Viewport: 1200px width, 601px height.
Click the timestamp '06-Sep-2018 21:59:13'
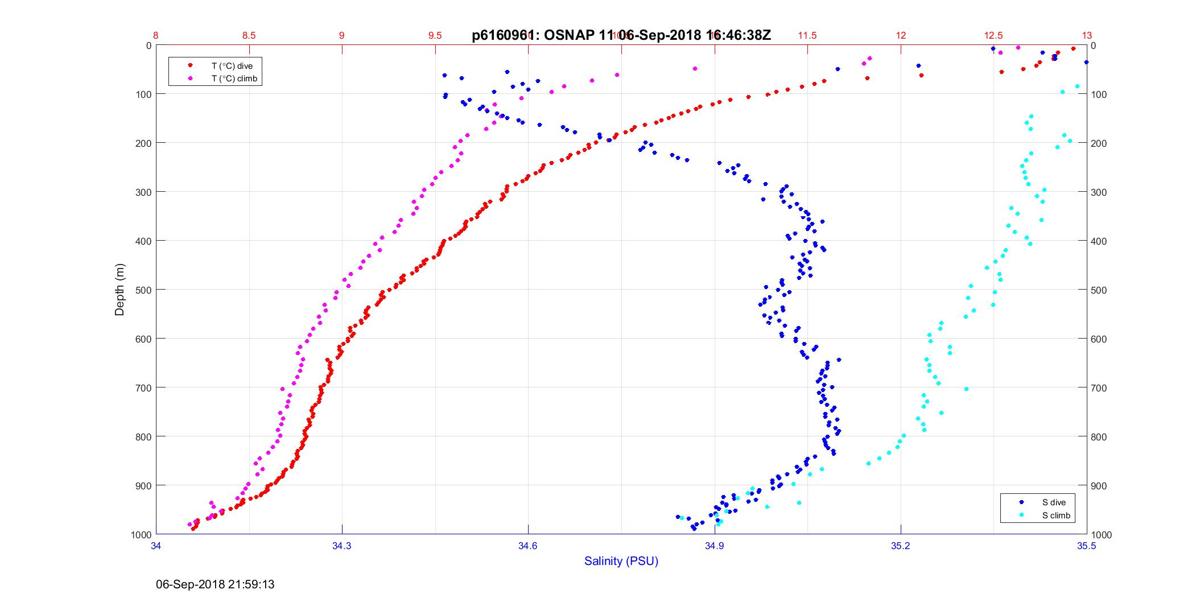(214, 583)
